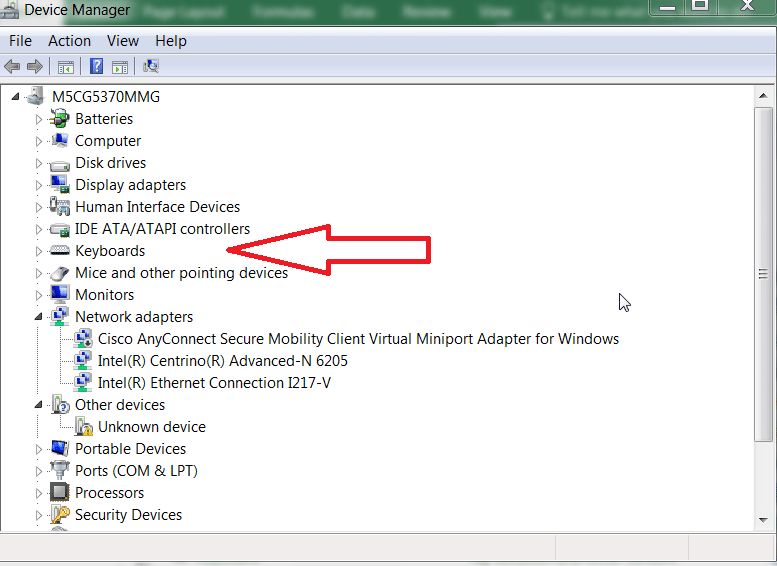
Task: Select Intel(R) Ethernet Connection I217-V entry
Action: tap(214, 383)
